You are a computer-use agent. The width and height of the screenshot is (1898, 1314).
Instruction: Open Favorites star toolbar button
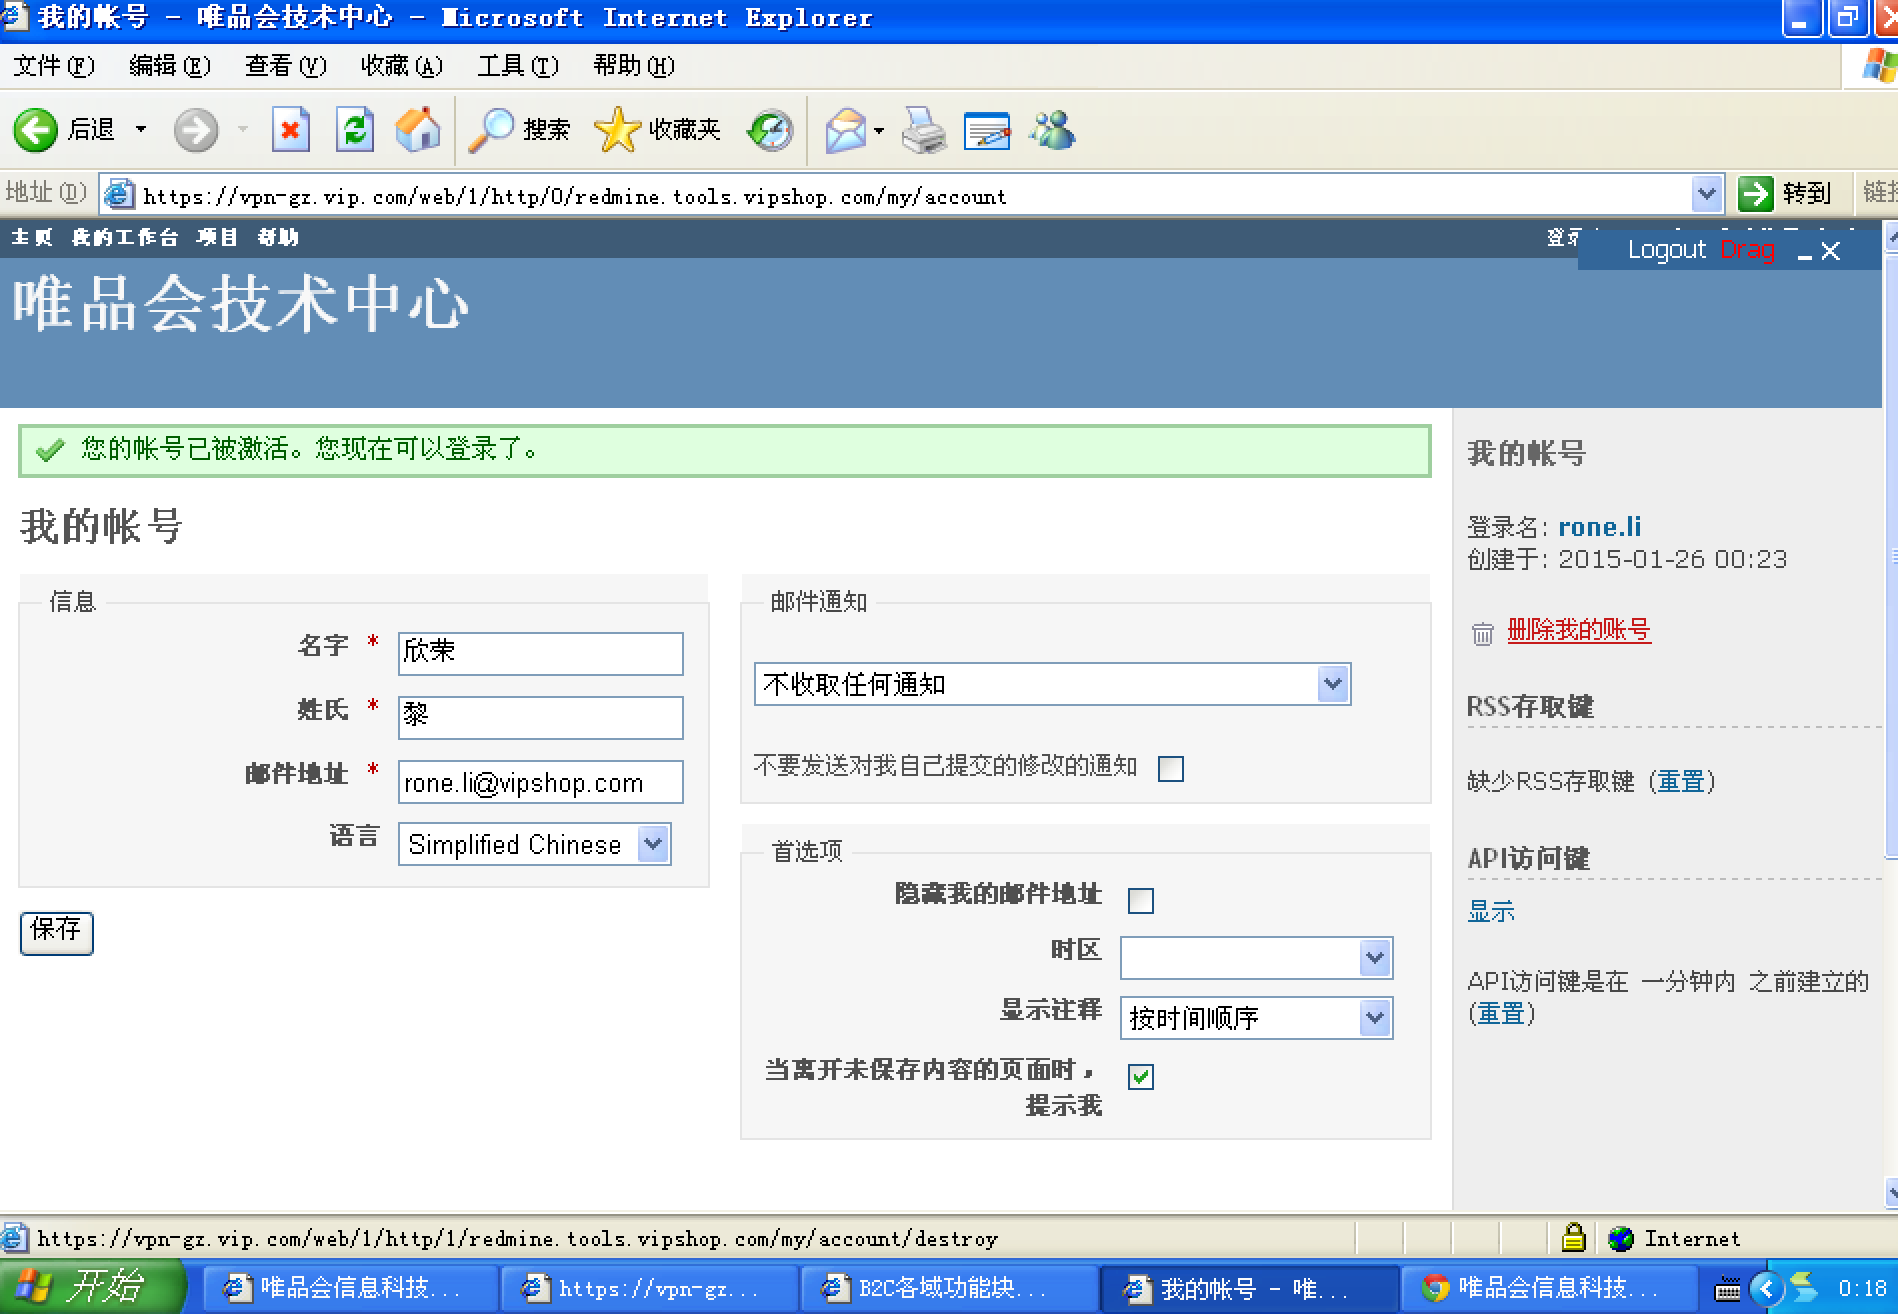coord(657,130)
